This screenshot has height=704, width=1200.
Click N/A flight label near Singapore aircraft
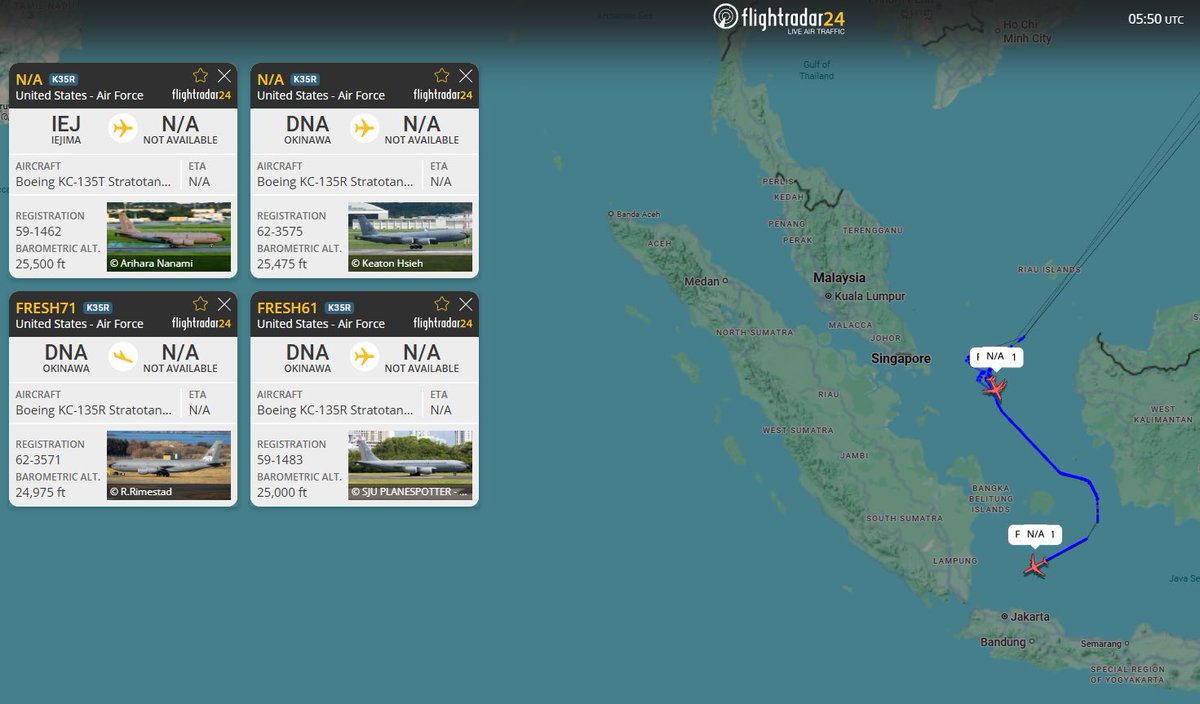click(x=994, y=356)
